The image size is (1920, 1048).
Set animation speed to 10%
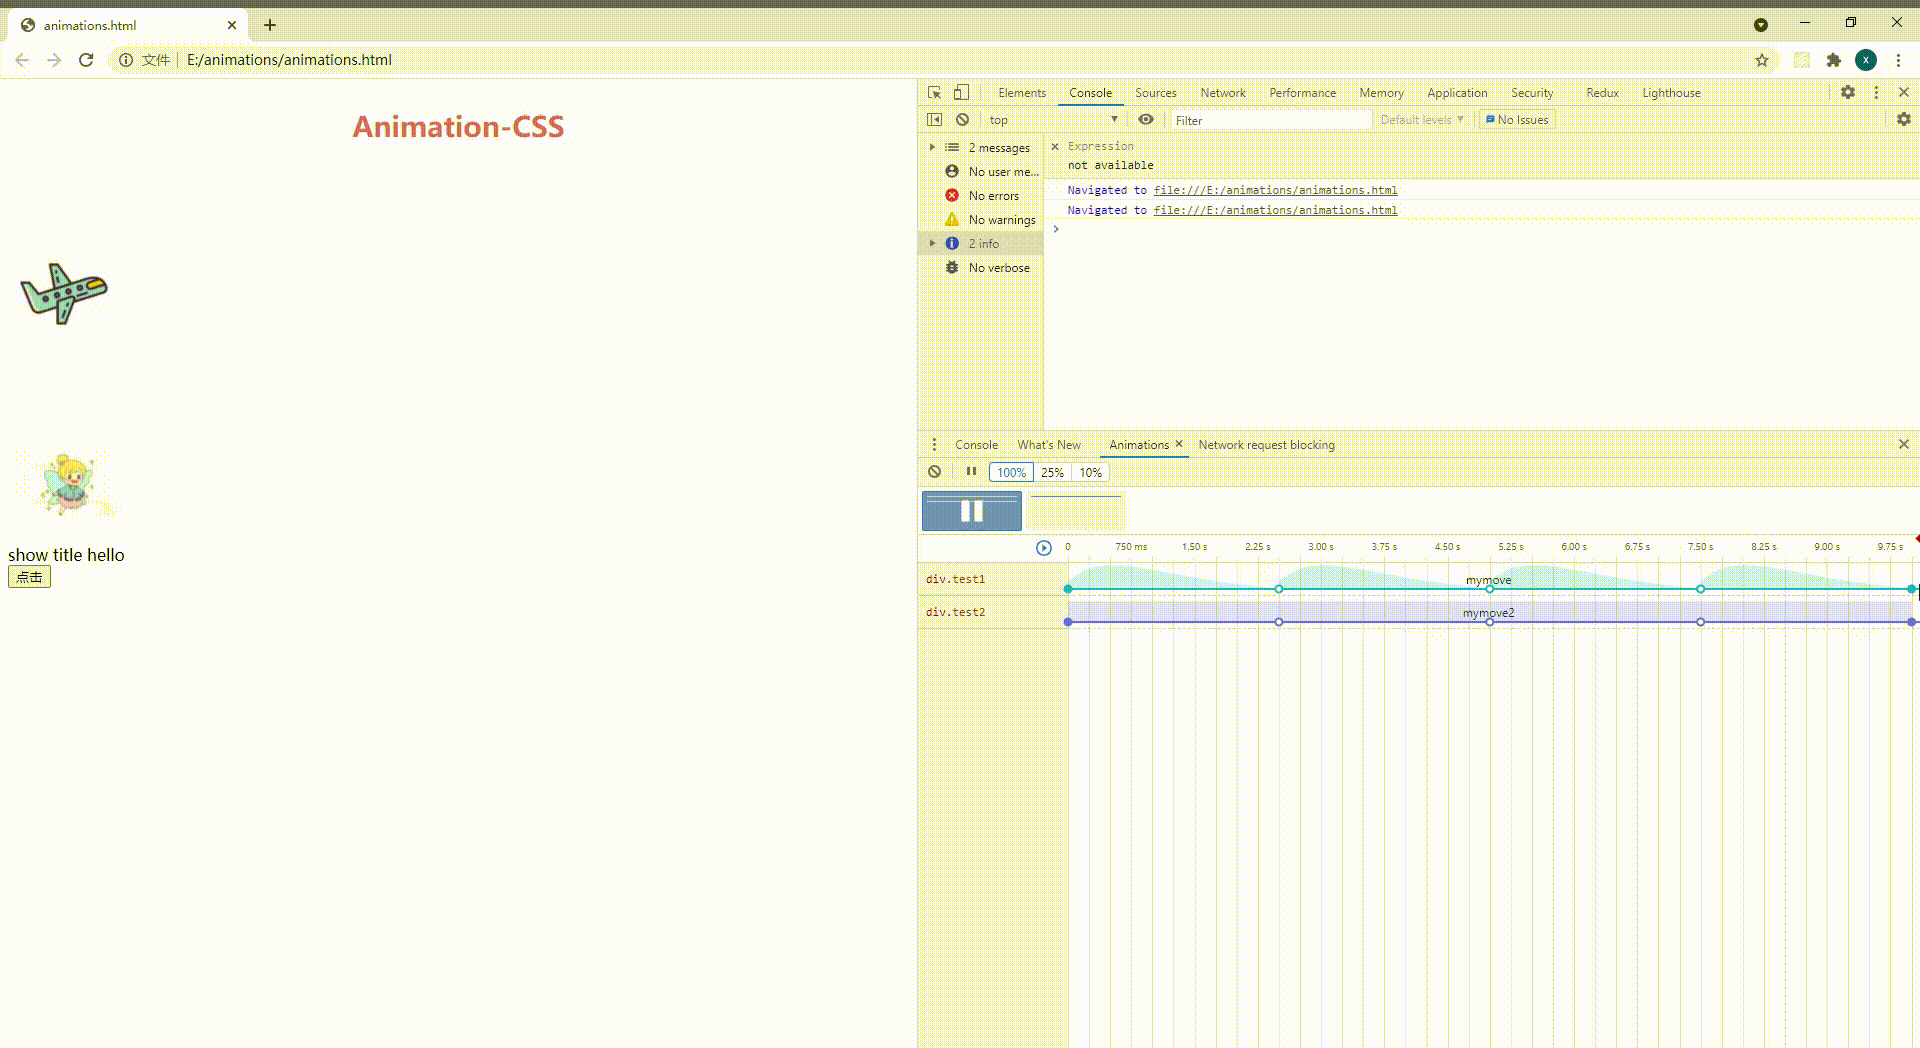(1090, 473)
